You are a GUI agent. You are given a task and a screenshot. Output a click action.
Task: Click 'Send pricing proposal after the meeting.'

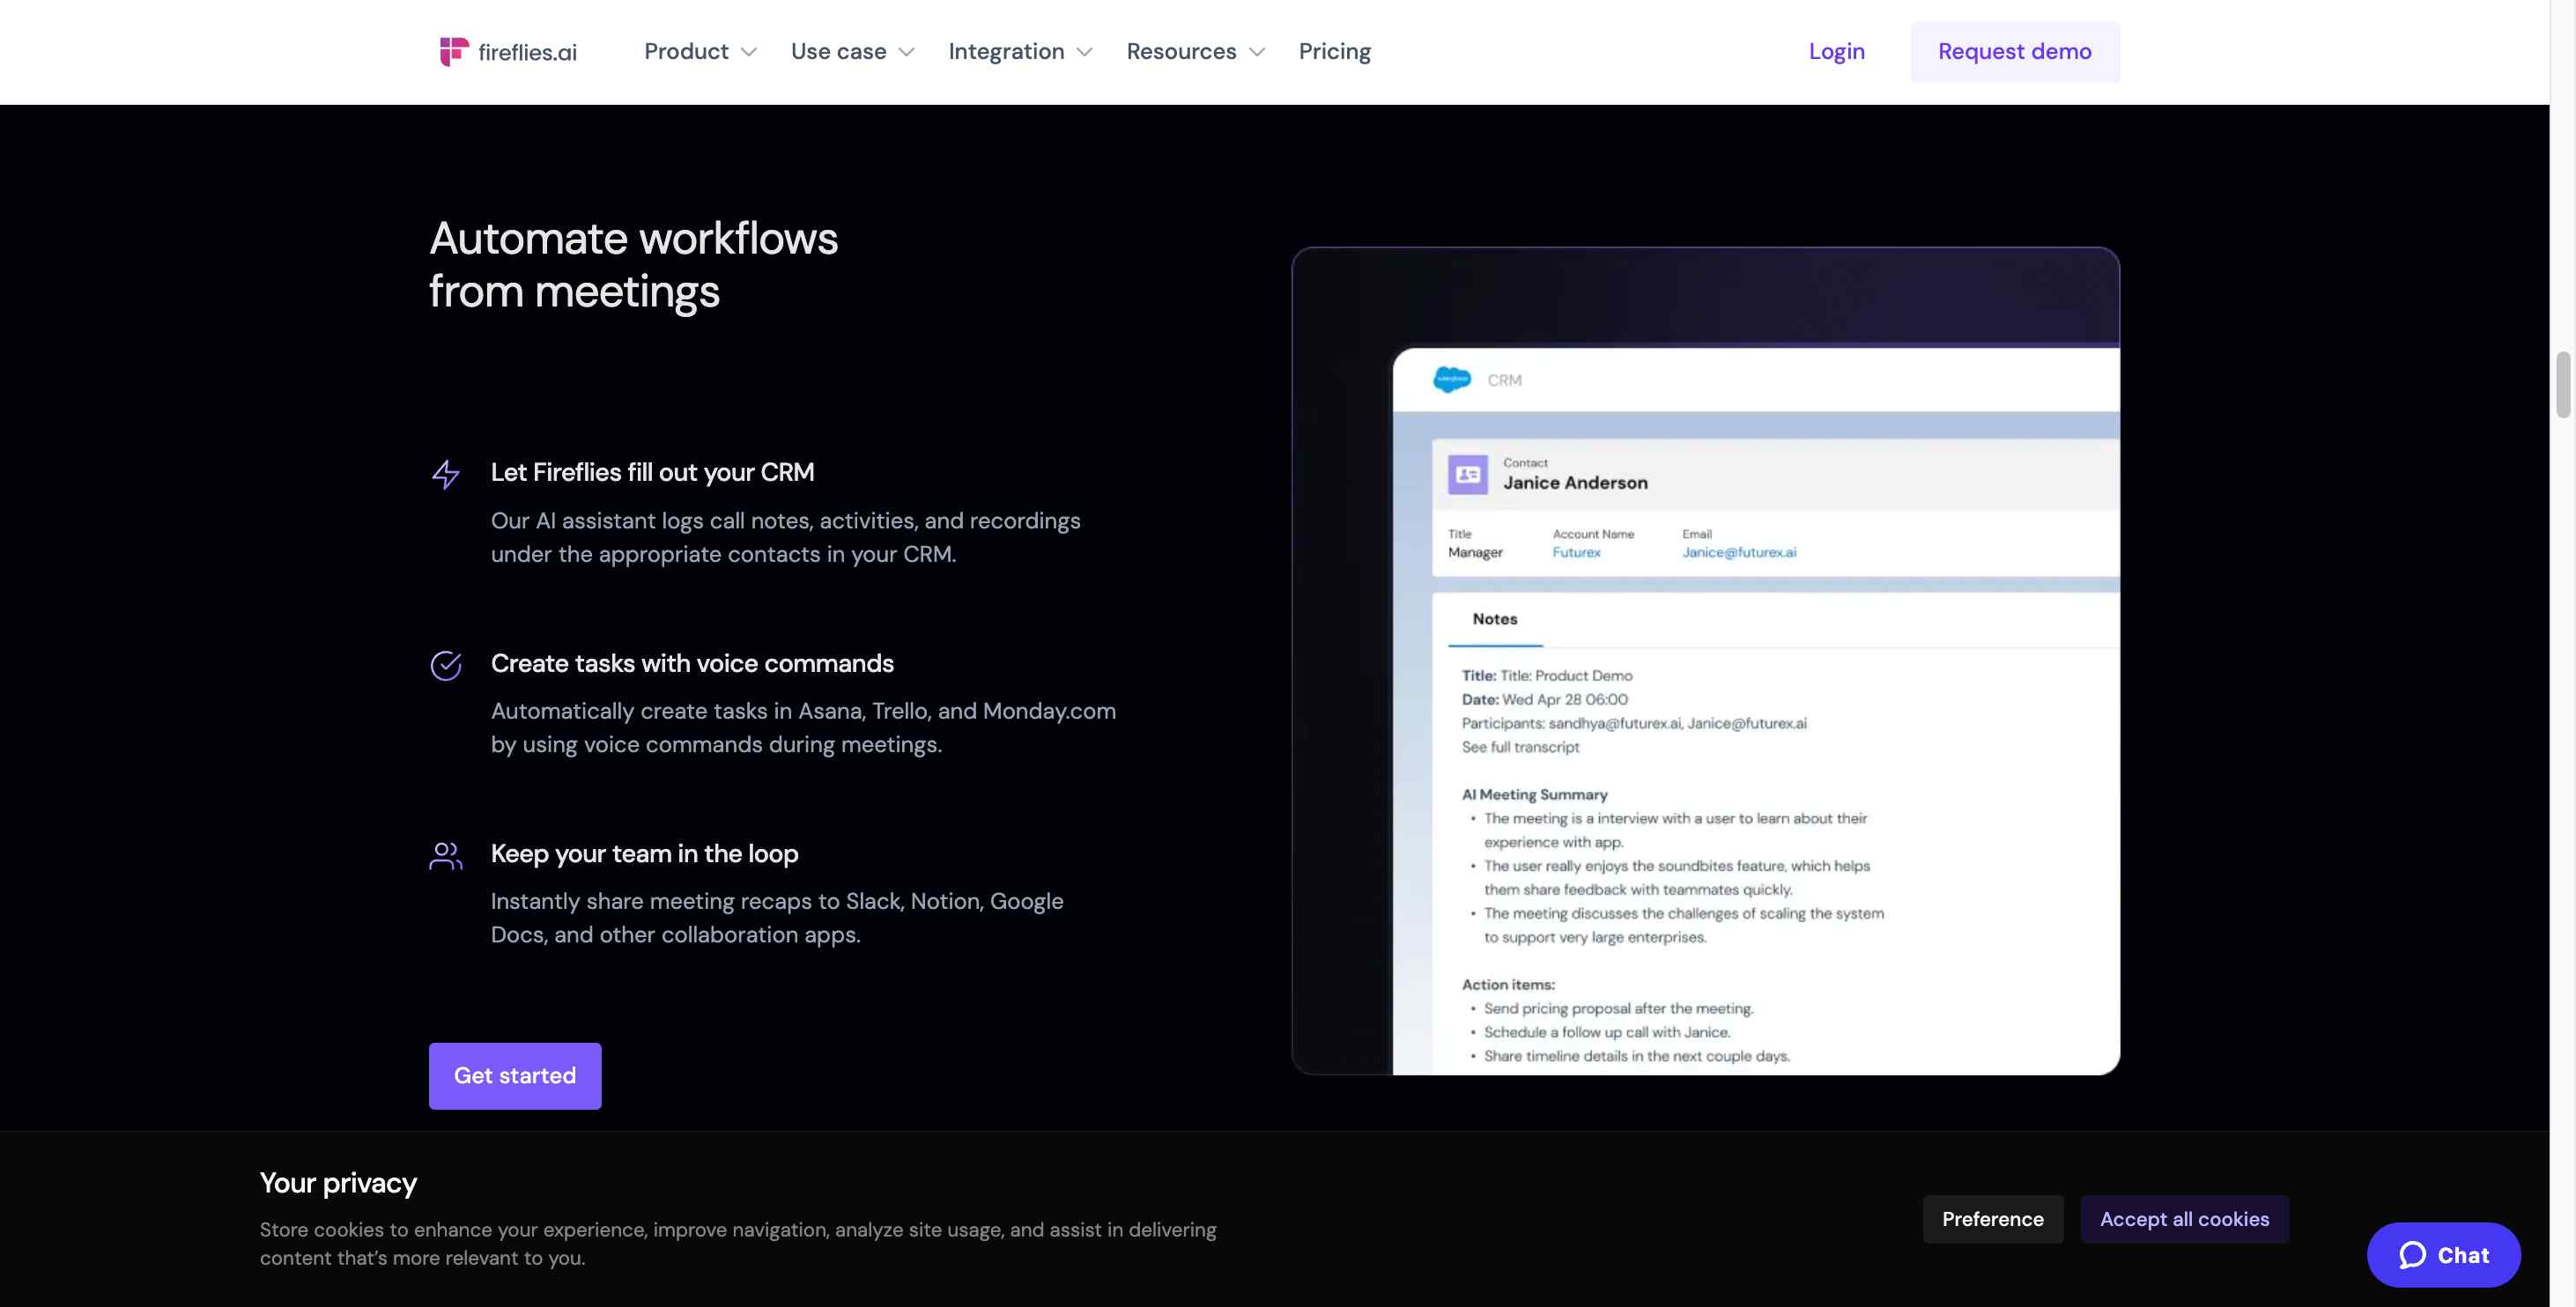pos(1619,1008)
